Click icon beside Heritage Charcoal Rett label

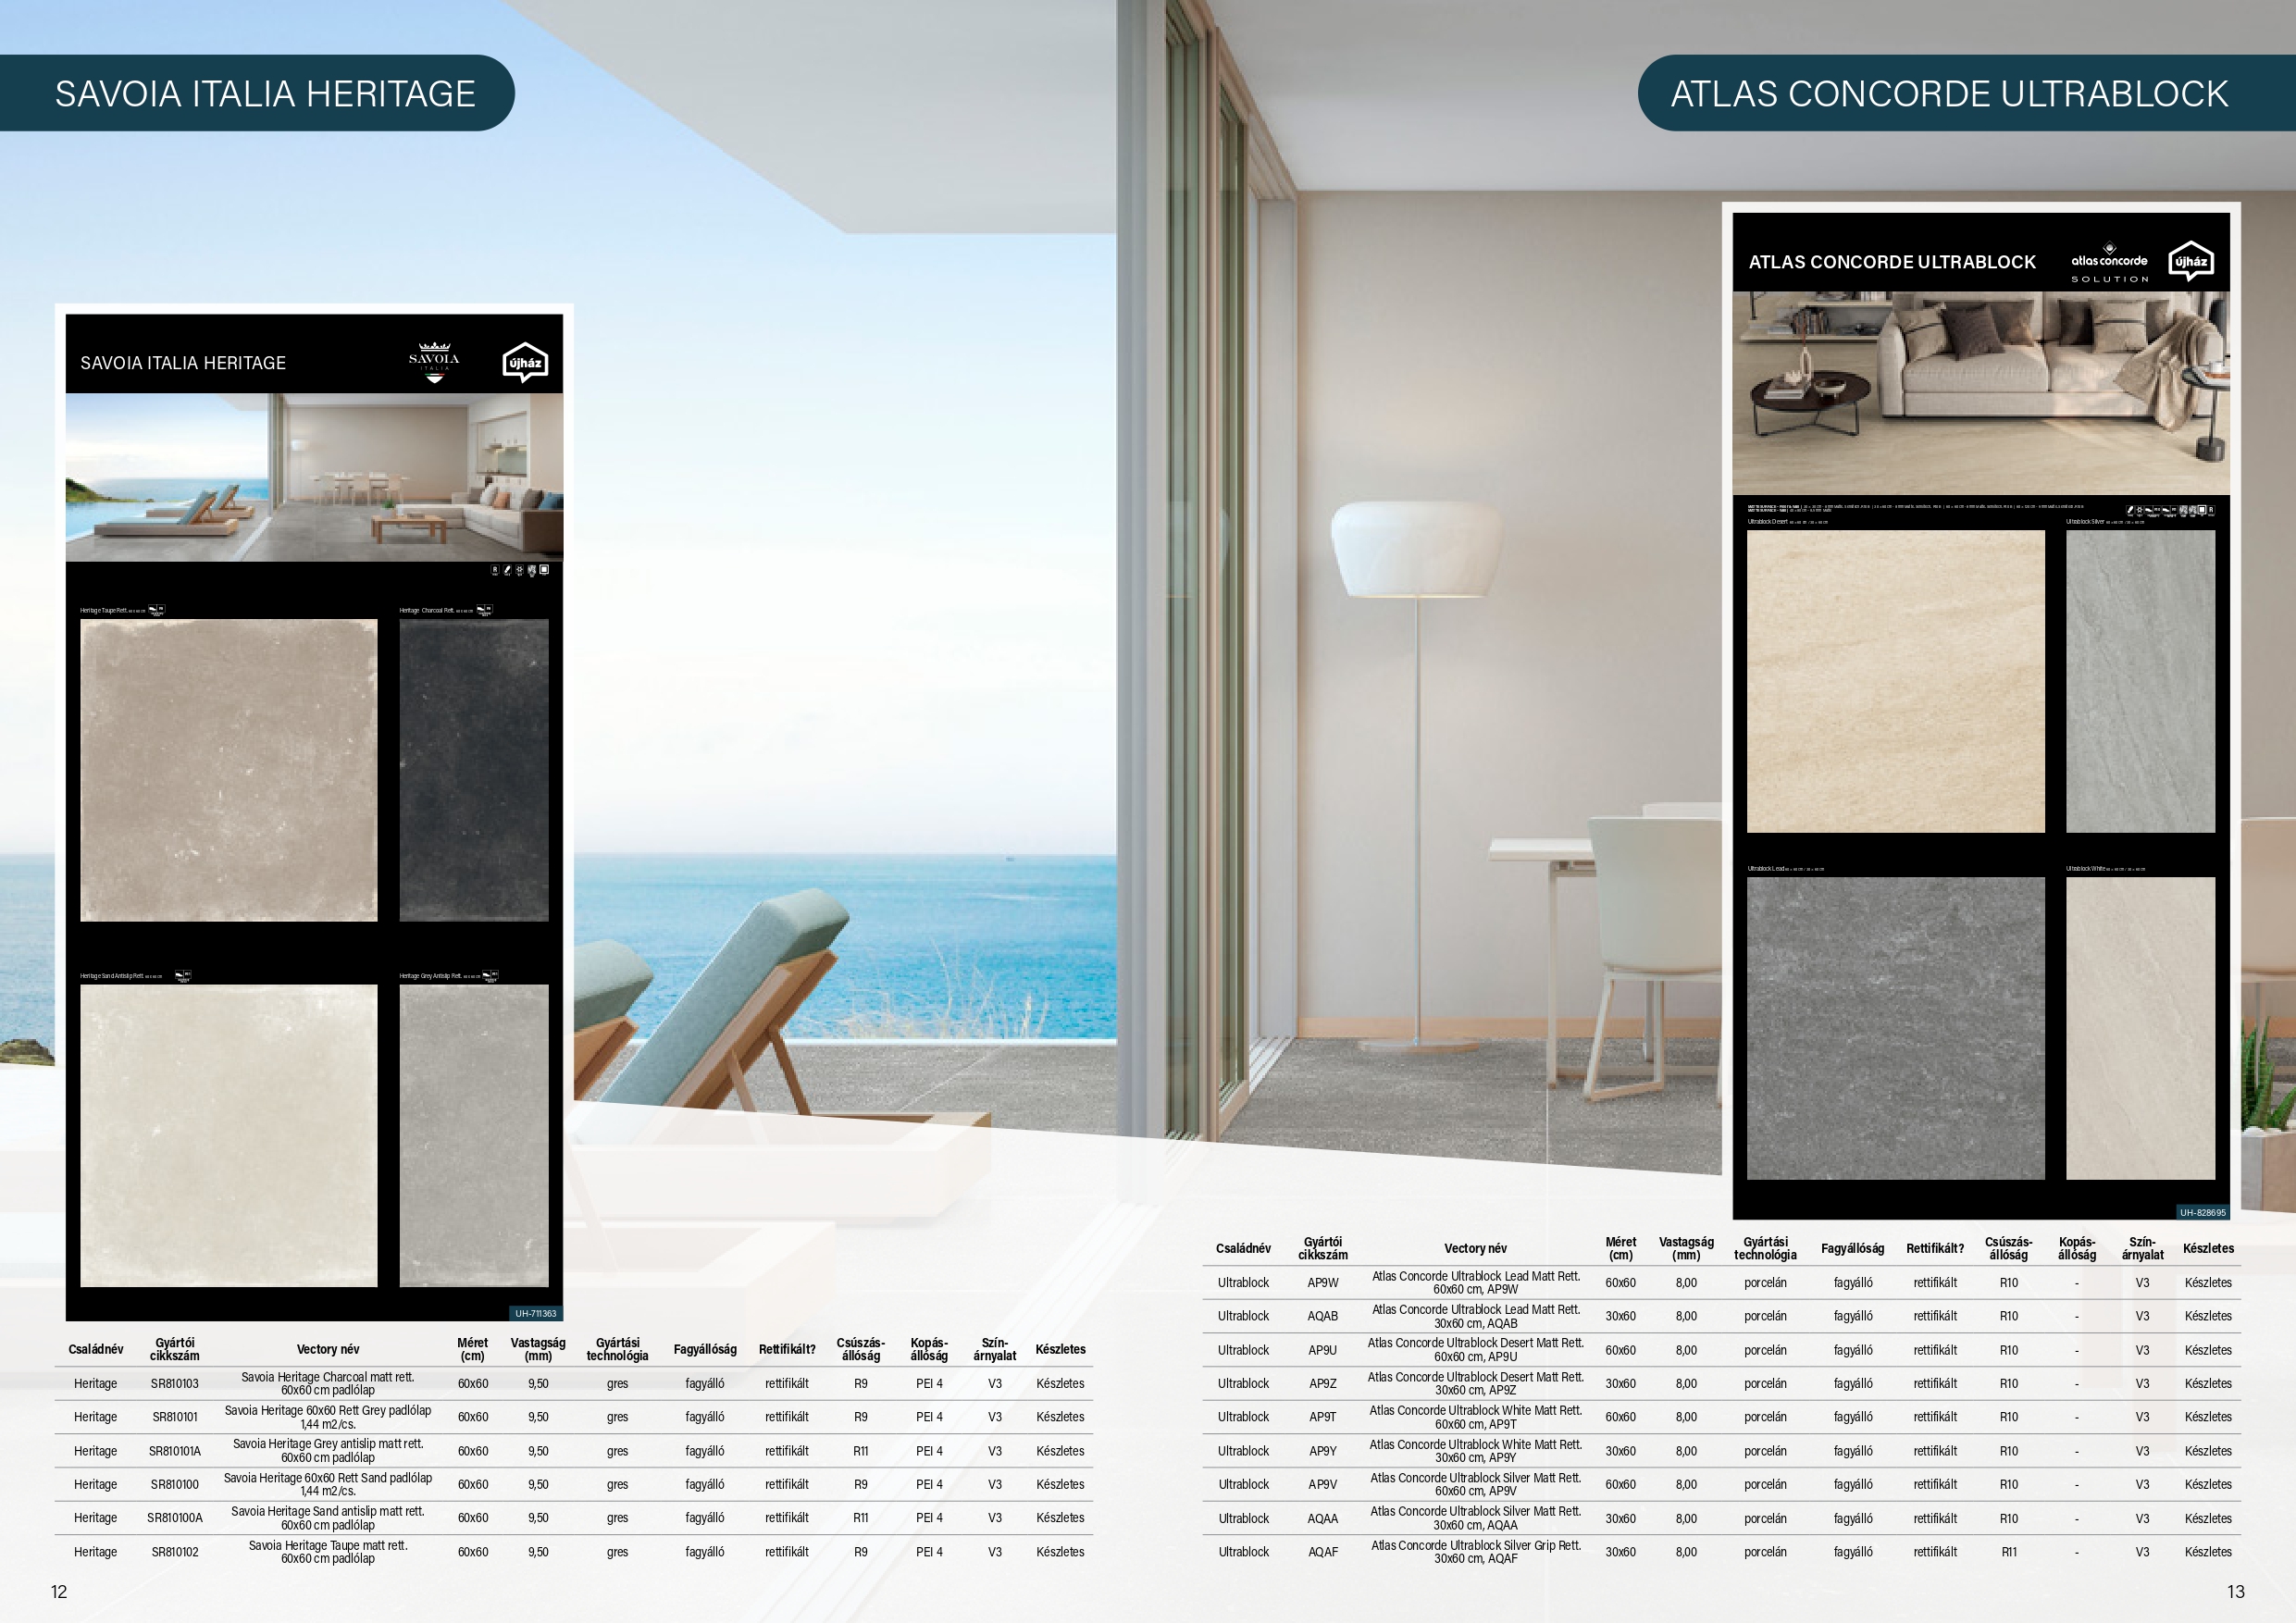point(484,610)
